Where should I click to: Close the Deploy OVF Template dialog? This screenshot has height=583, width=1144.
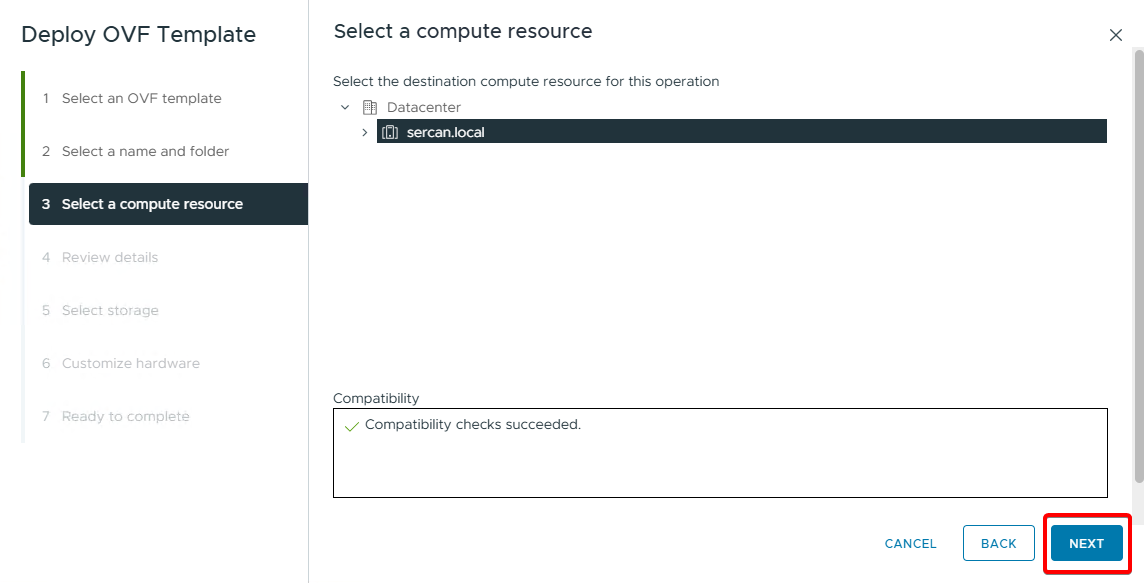point(1116,35)
